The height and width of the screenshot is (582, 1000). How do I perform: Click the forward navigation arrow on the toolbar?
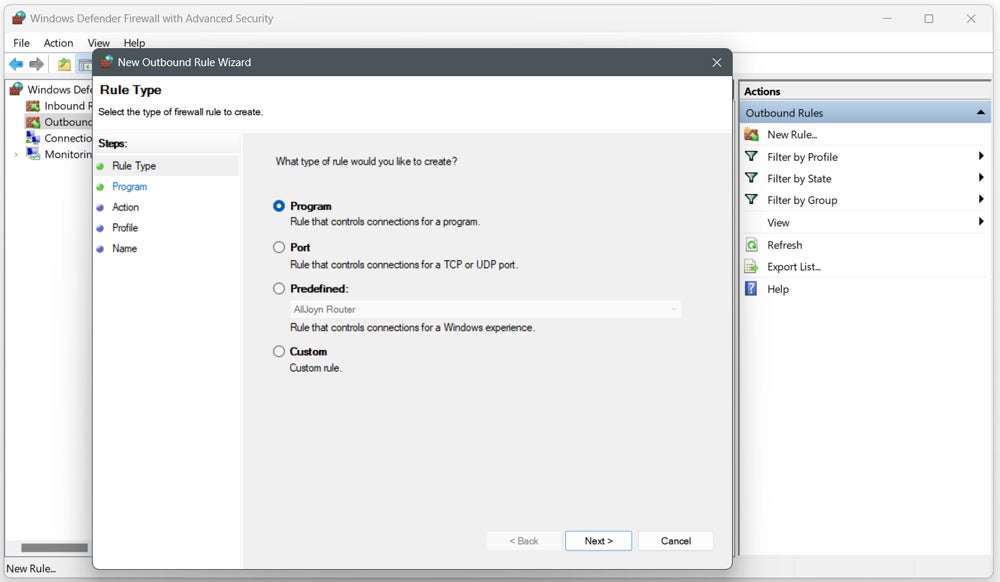(36, 63)
